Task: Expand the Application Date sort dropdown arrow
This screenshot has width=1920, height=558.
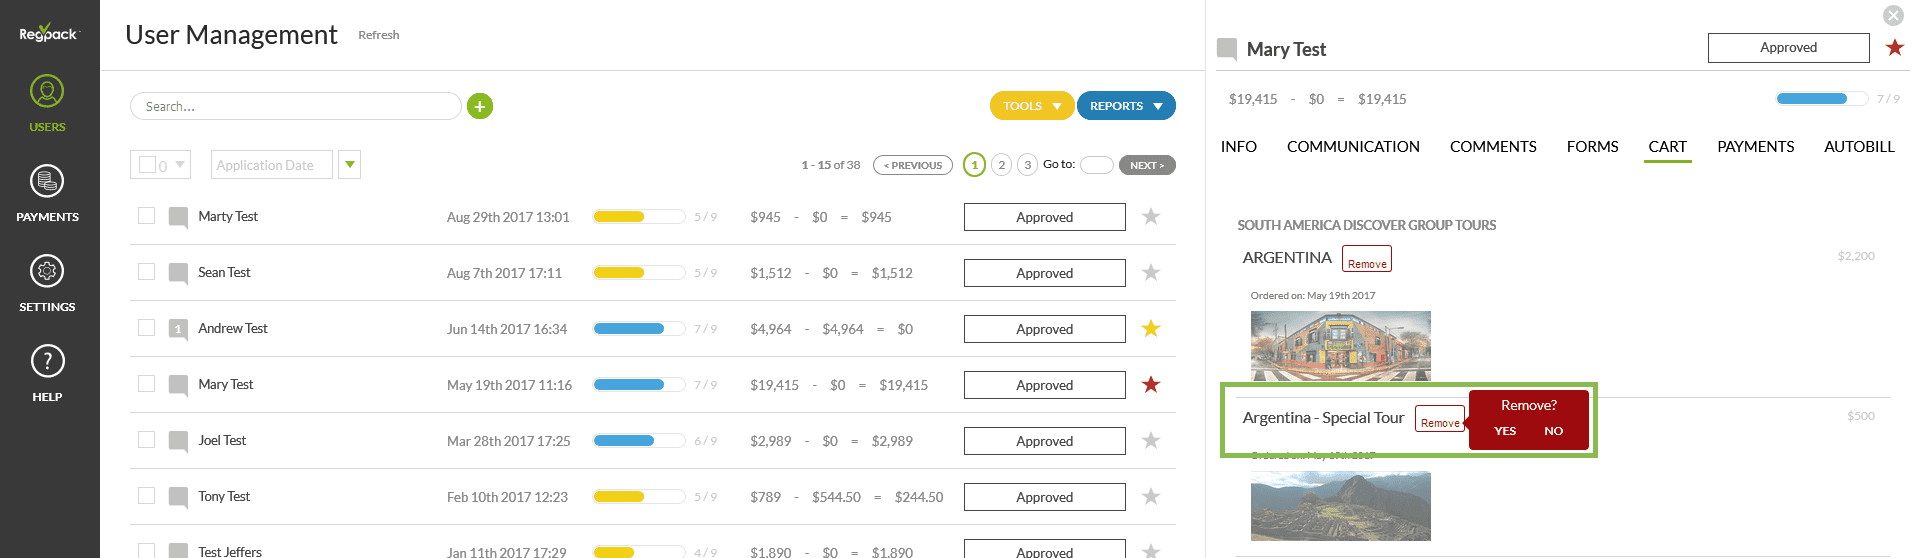Action: coord(349,165)
